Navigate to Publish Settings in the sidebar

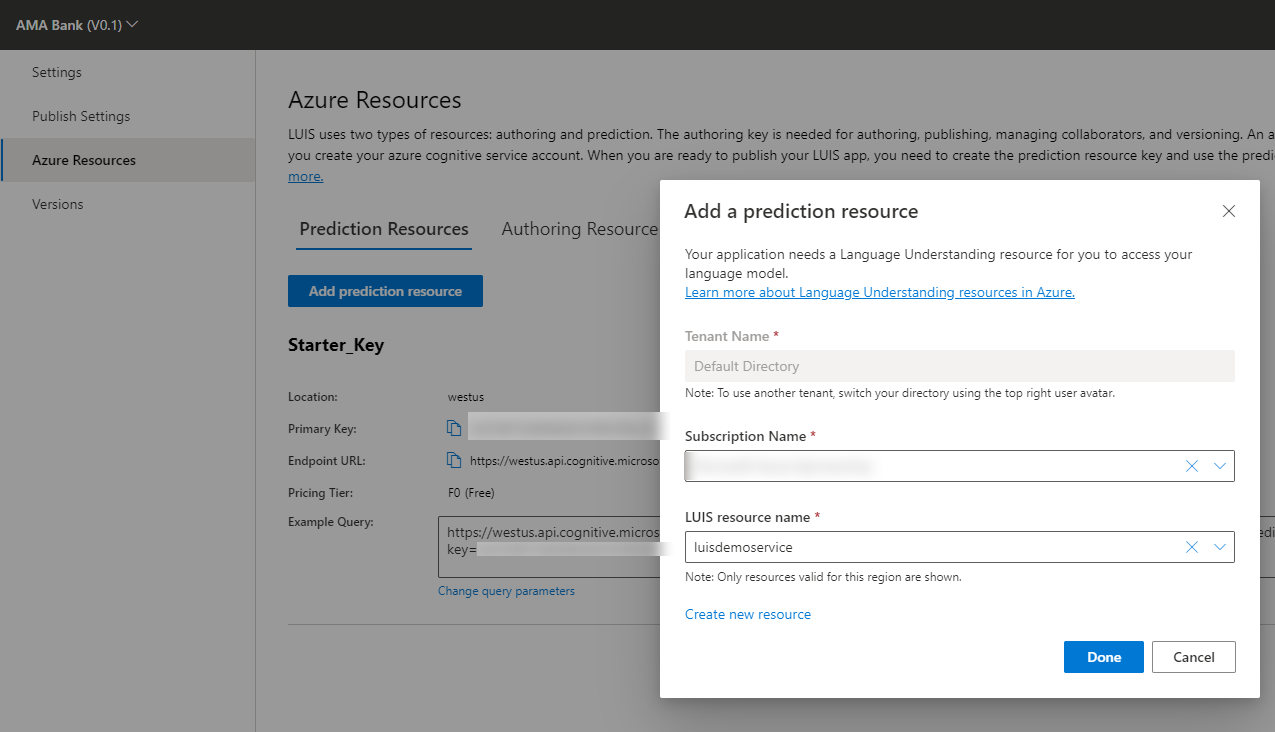(82, 115)
